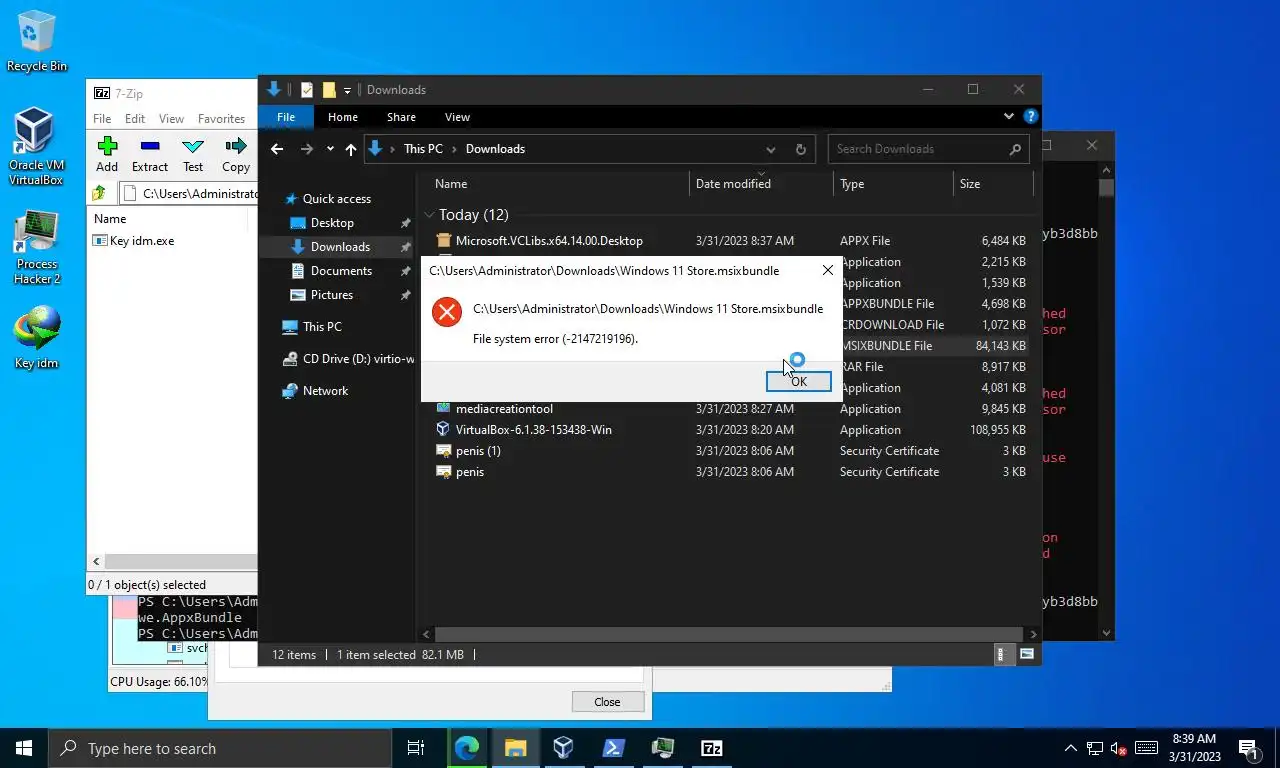1280x768 pixels.
Task: Click Close button in background dialog
Action: 607,702
